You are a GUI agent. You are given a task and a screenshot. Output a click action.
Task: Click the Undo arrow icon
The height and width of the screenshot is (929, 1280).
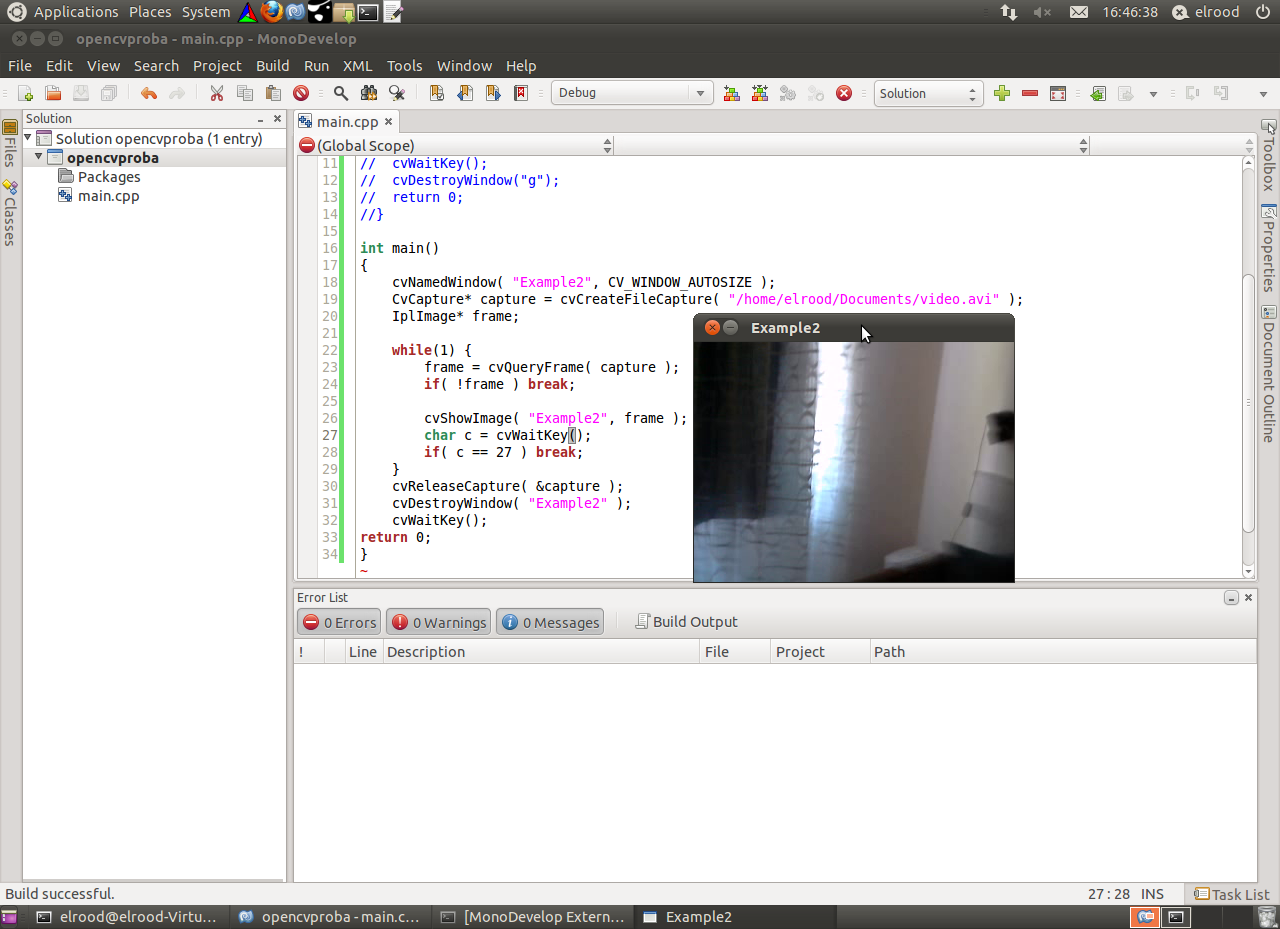click(149, 93)
